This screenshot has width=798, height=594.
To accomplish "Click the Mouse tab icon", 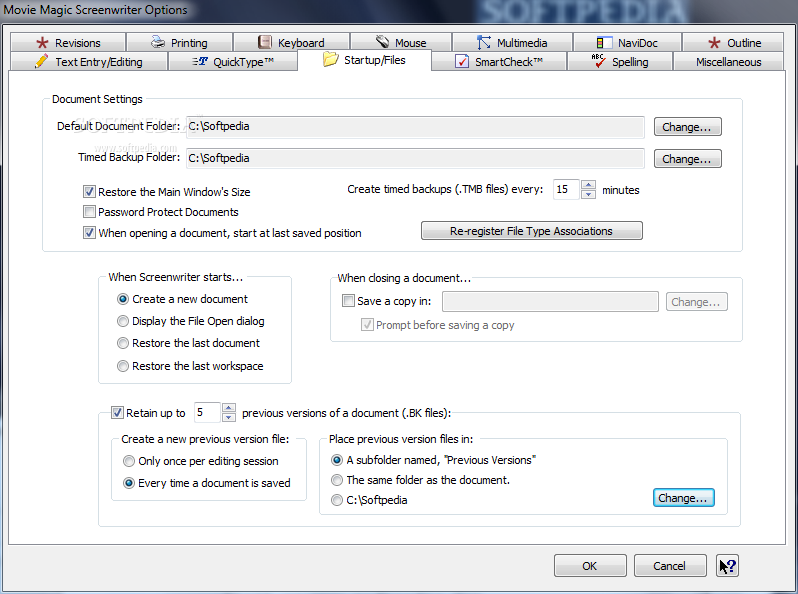I will coord(383,42).
